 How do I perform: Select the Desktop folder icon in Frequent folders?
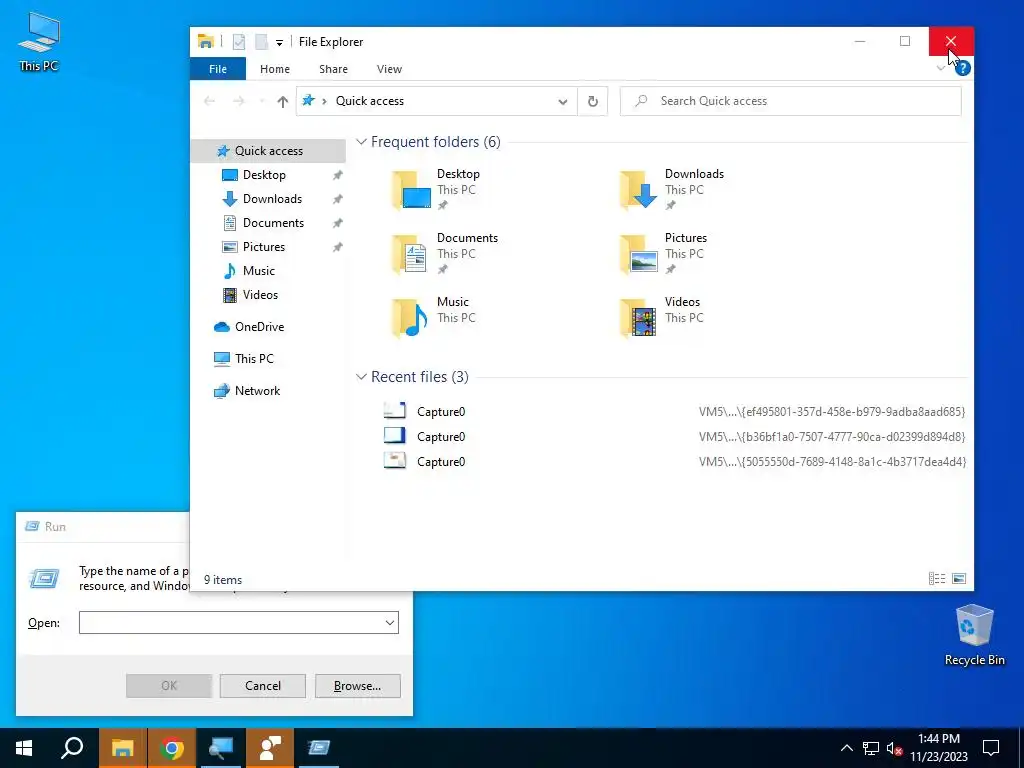pos(411,190)
